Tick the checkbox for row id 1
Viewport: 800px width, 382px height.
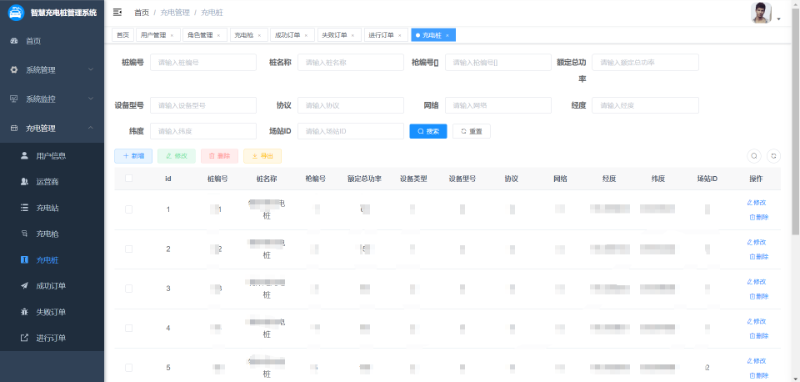click(129, 209)
